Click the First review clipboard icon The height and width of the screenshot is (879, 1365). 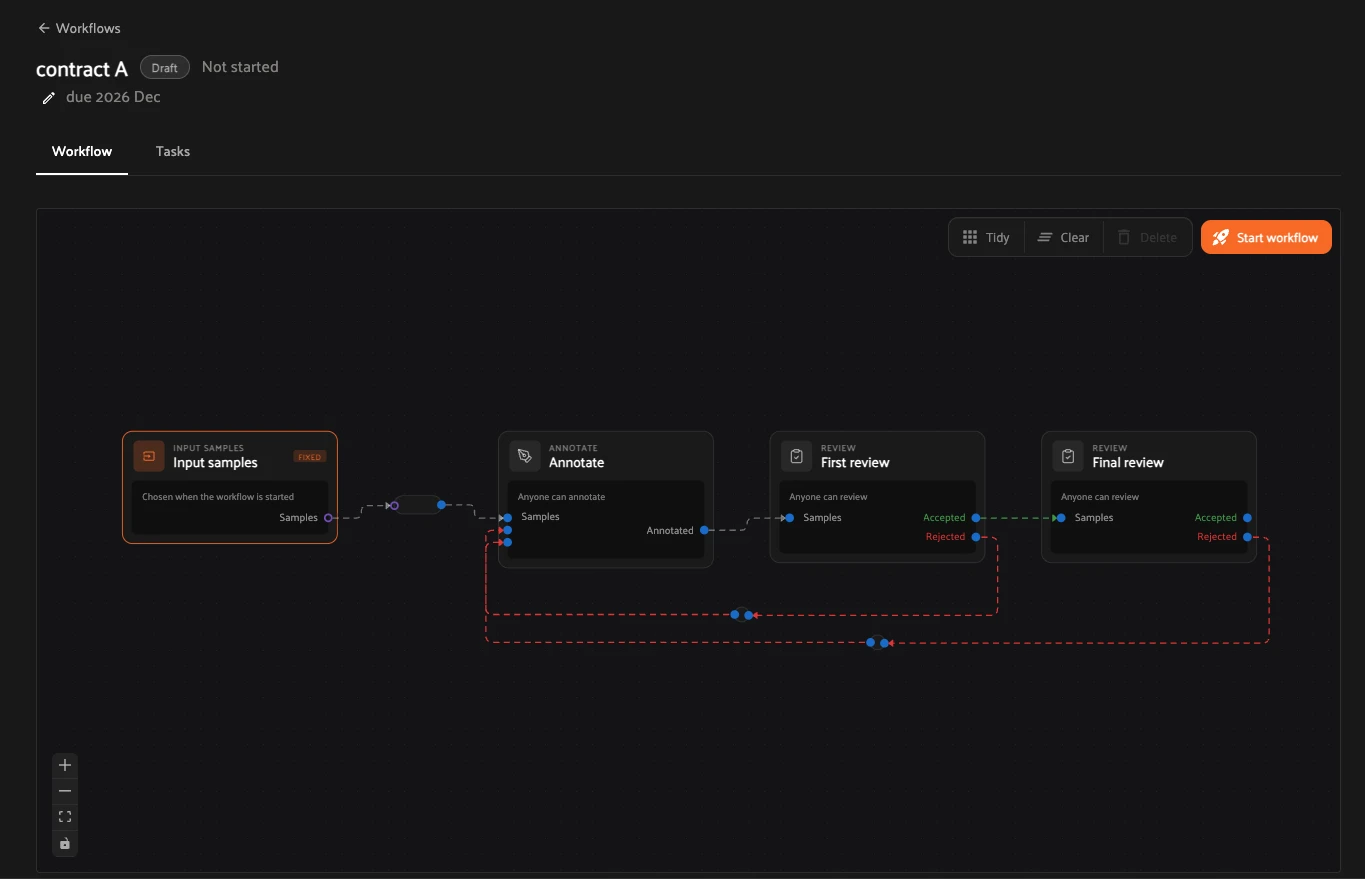(796, 456)
